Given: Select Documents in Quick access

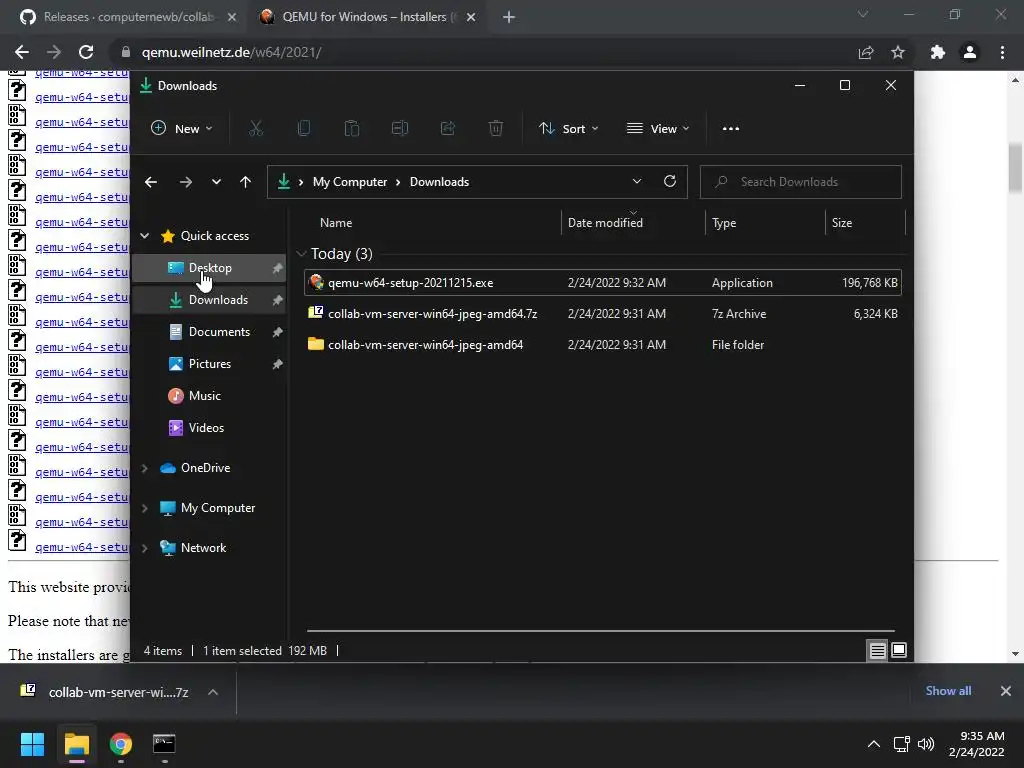Looking at the screenshot, I should [209, 332].
